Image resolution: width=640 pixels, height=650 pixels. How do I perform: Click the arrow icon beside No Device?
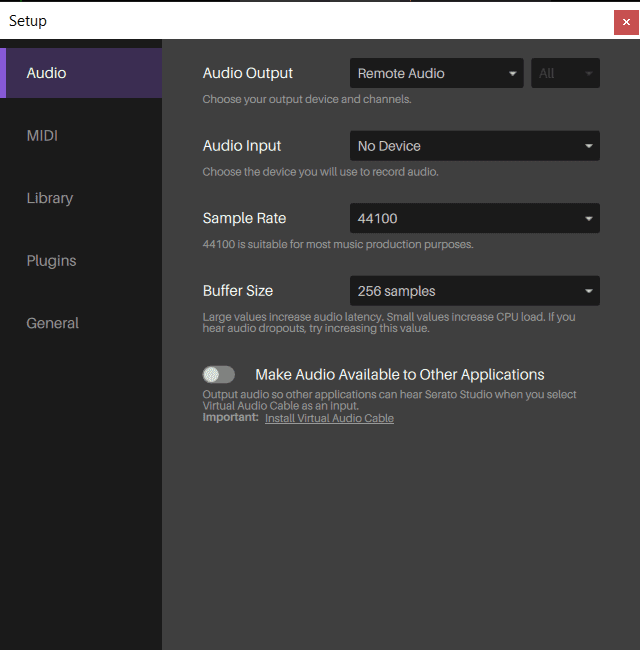point(589,147)
